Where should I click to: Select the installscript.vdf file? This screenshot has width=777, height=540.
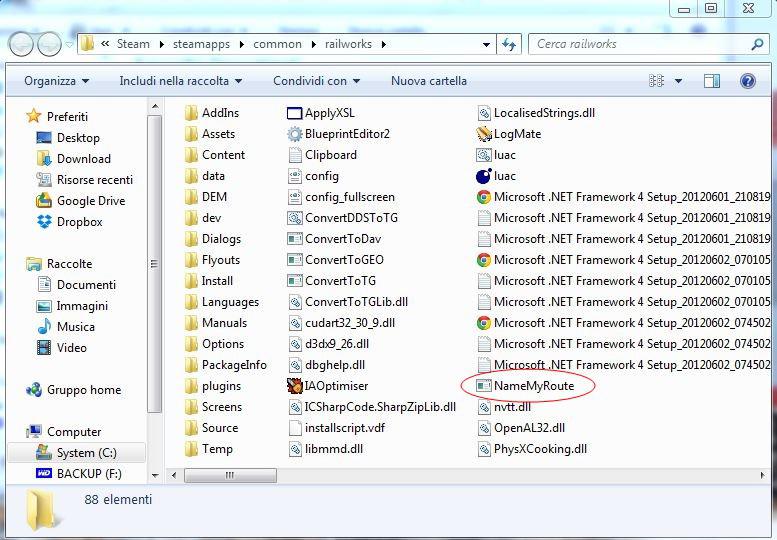coord(336,428)
